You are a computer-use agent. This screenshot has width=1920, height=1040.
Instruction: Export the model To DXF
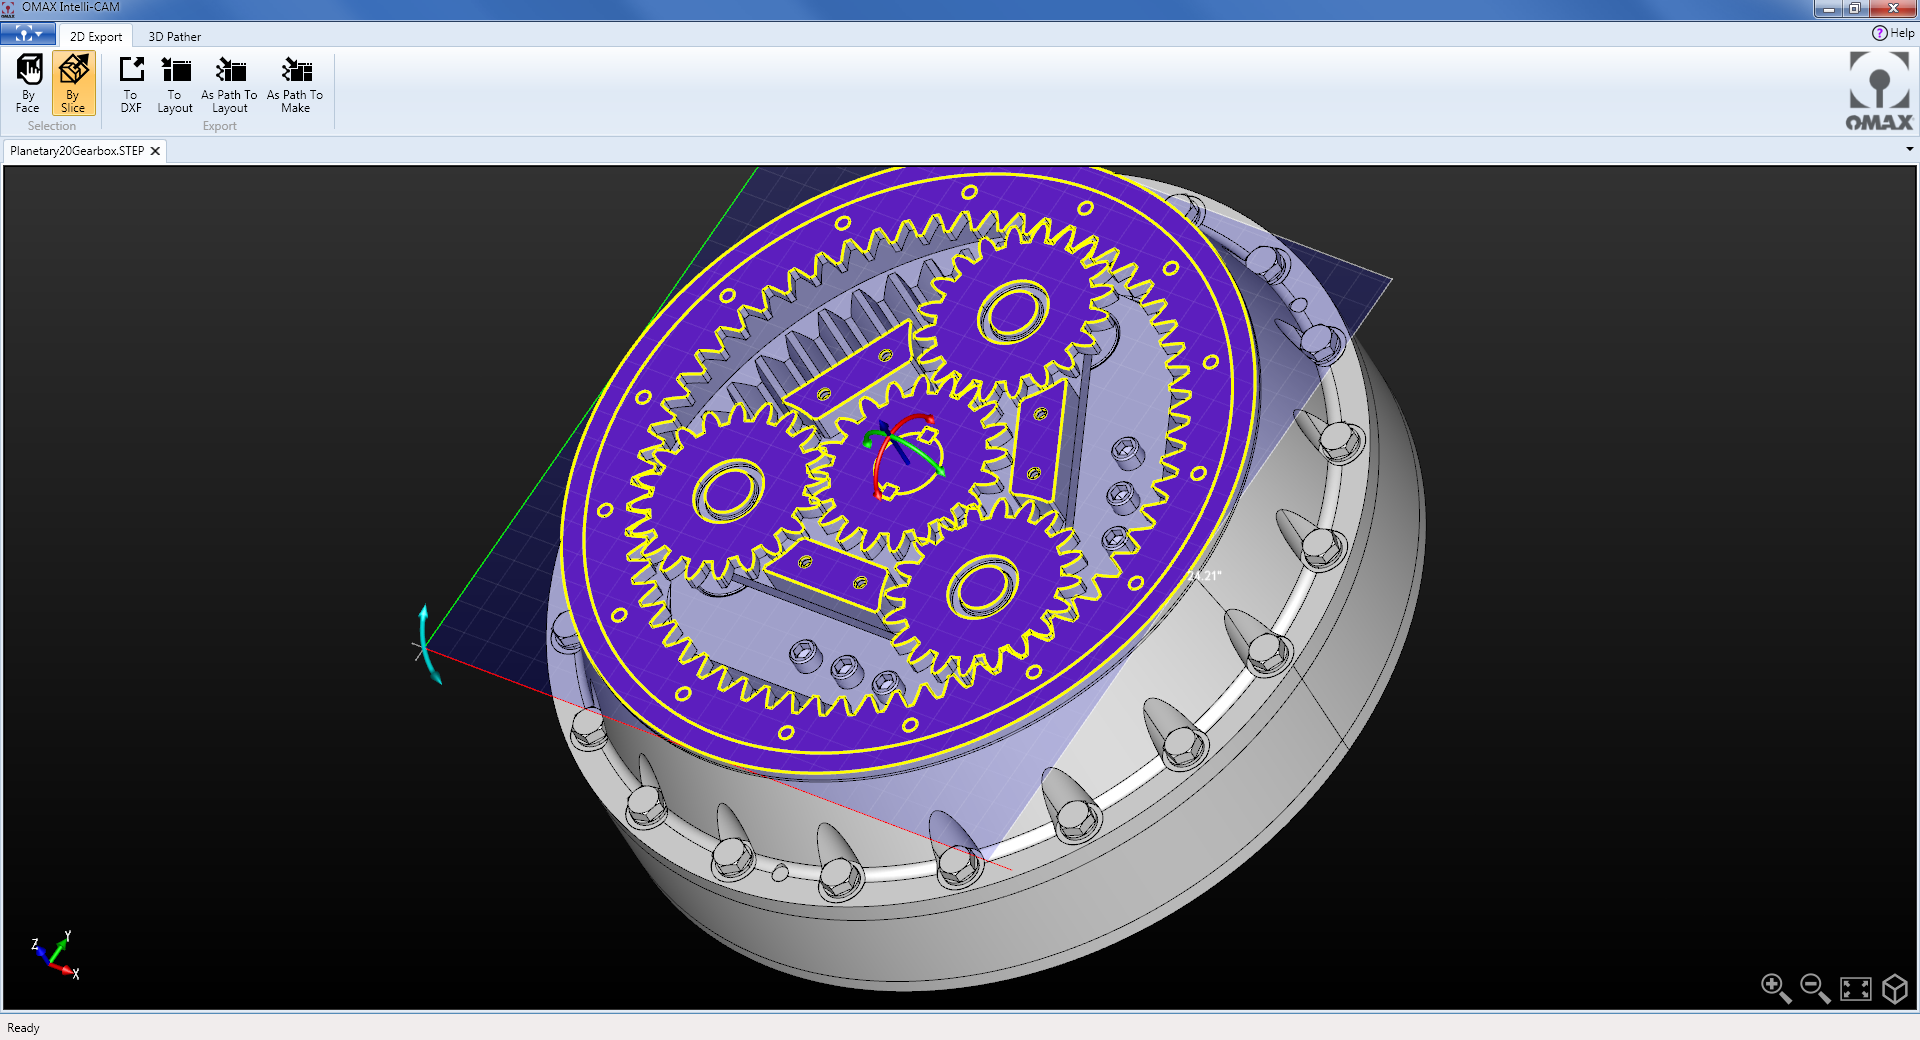130,80
